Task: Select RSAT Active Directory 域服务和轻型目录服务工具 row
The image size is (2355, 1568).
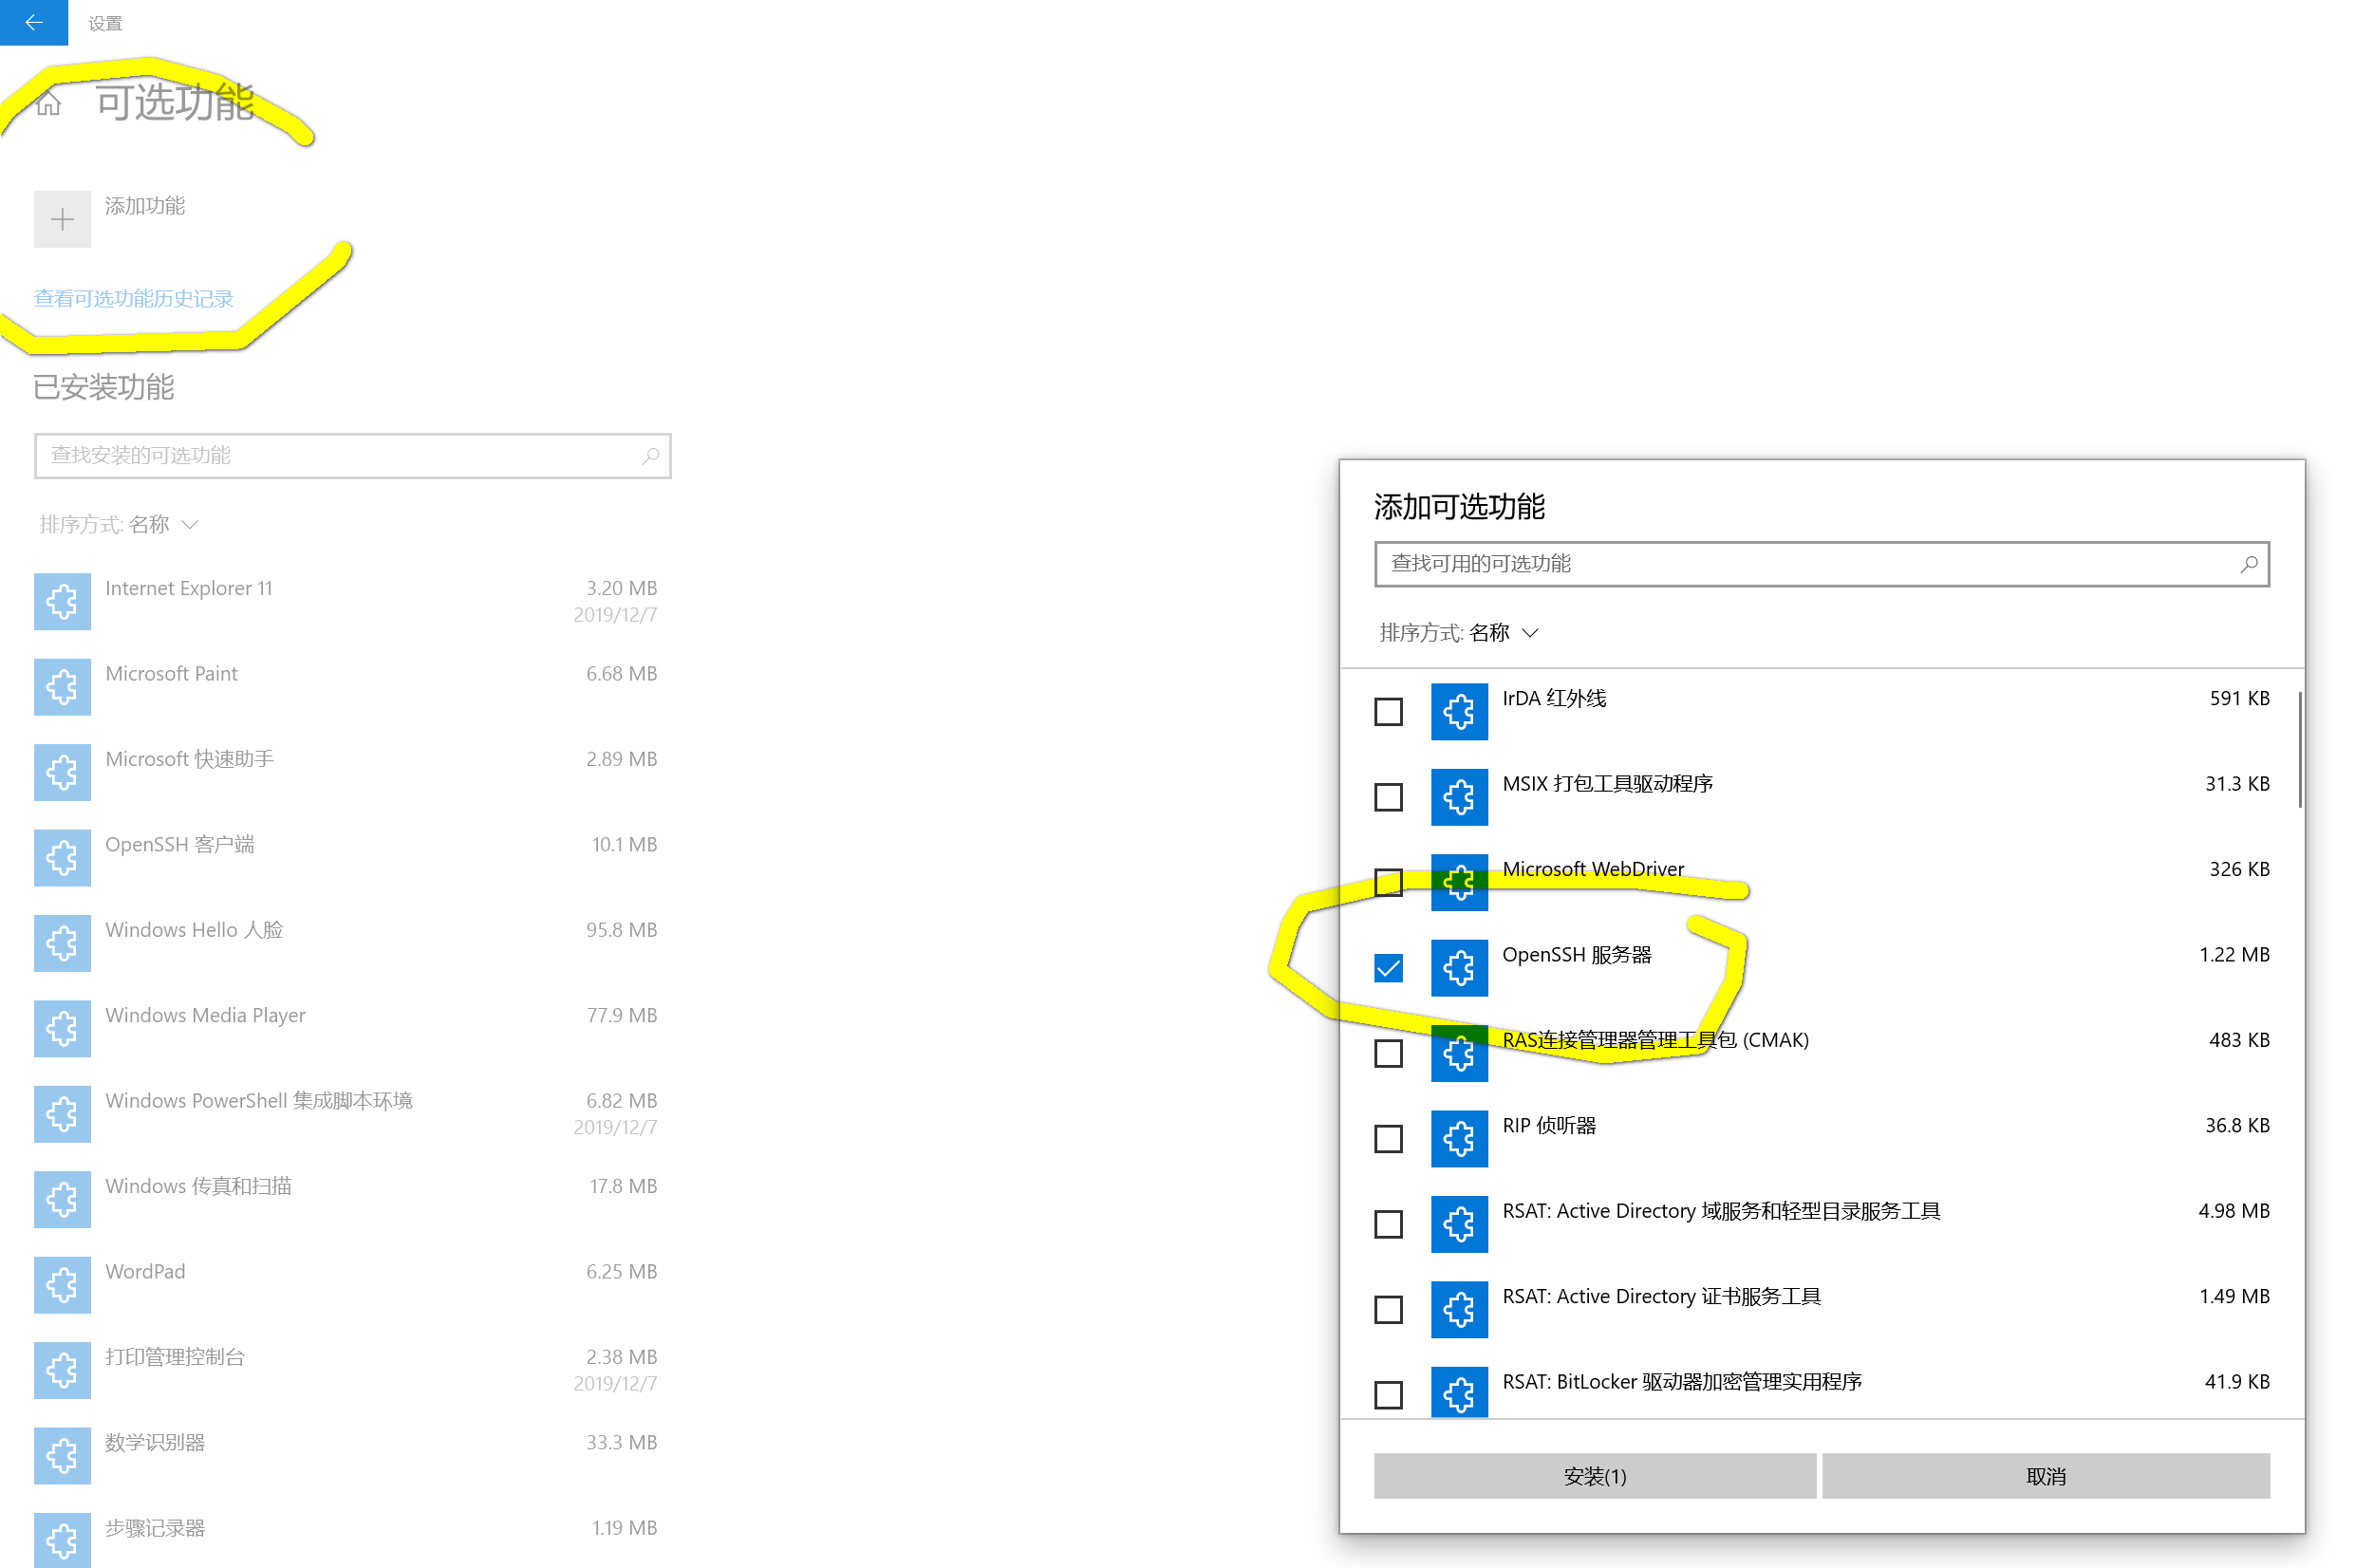Action: (x=1821, y=1224)
